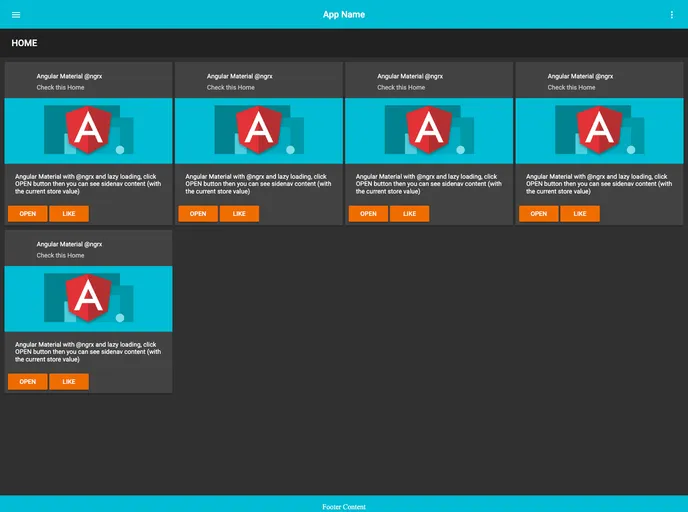Click 'Check this Home' subtitle on third card

tap(401, 87)
